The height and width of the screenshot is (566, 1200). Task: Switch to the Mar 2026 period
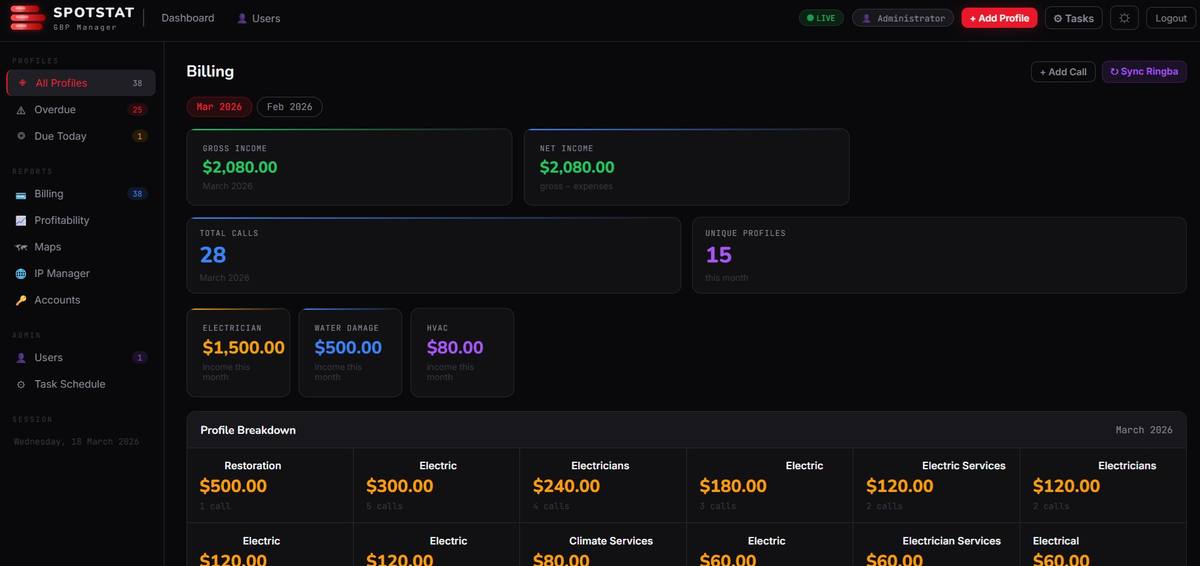(219, 107)
